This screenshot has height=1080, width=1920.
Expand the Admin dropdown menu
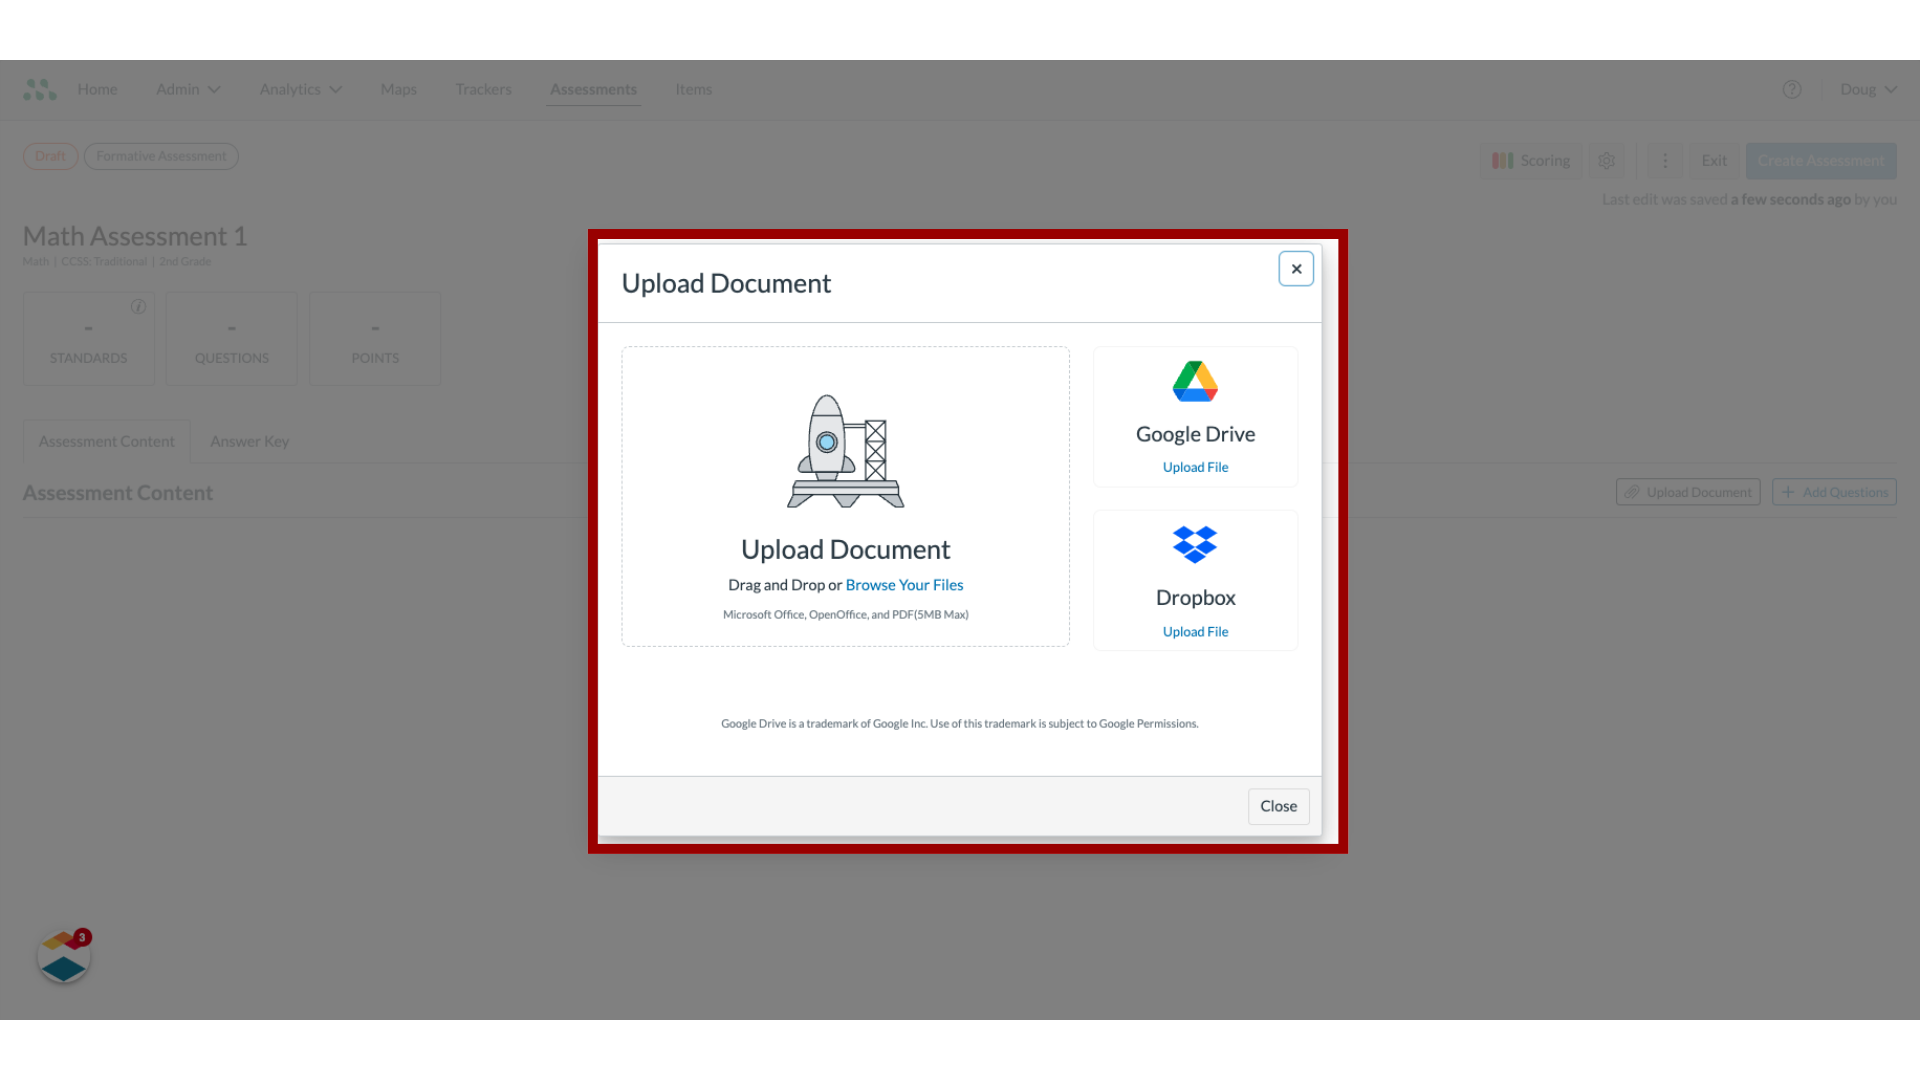187,88
